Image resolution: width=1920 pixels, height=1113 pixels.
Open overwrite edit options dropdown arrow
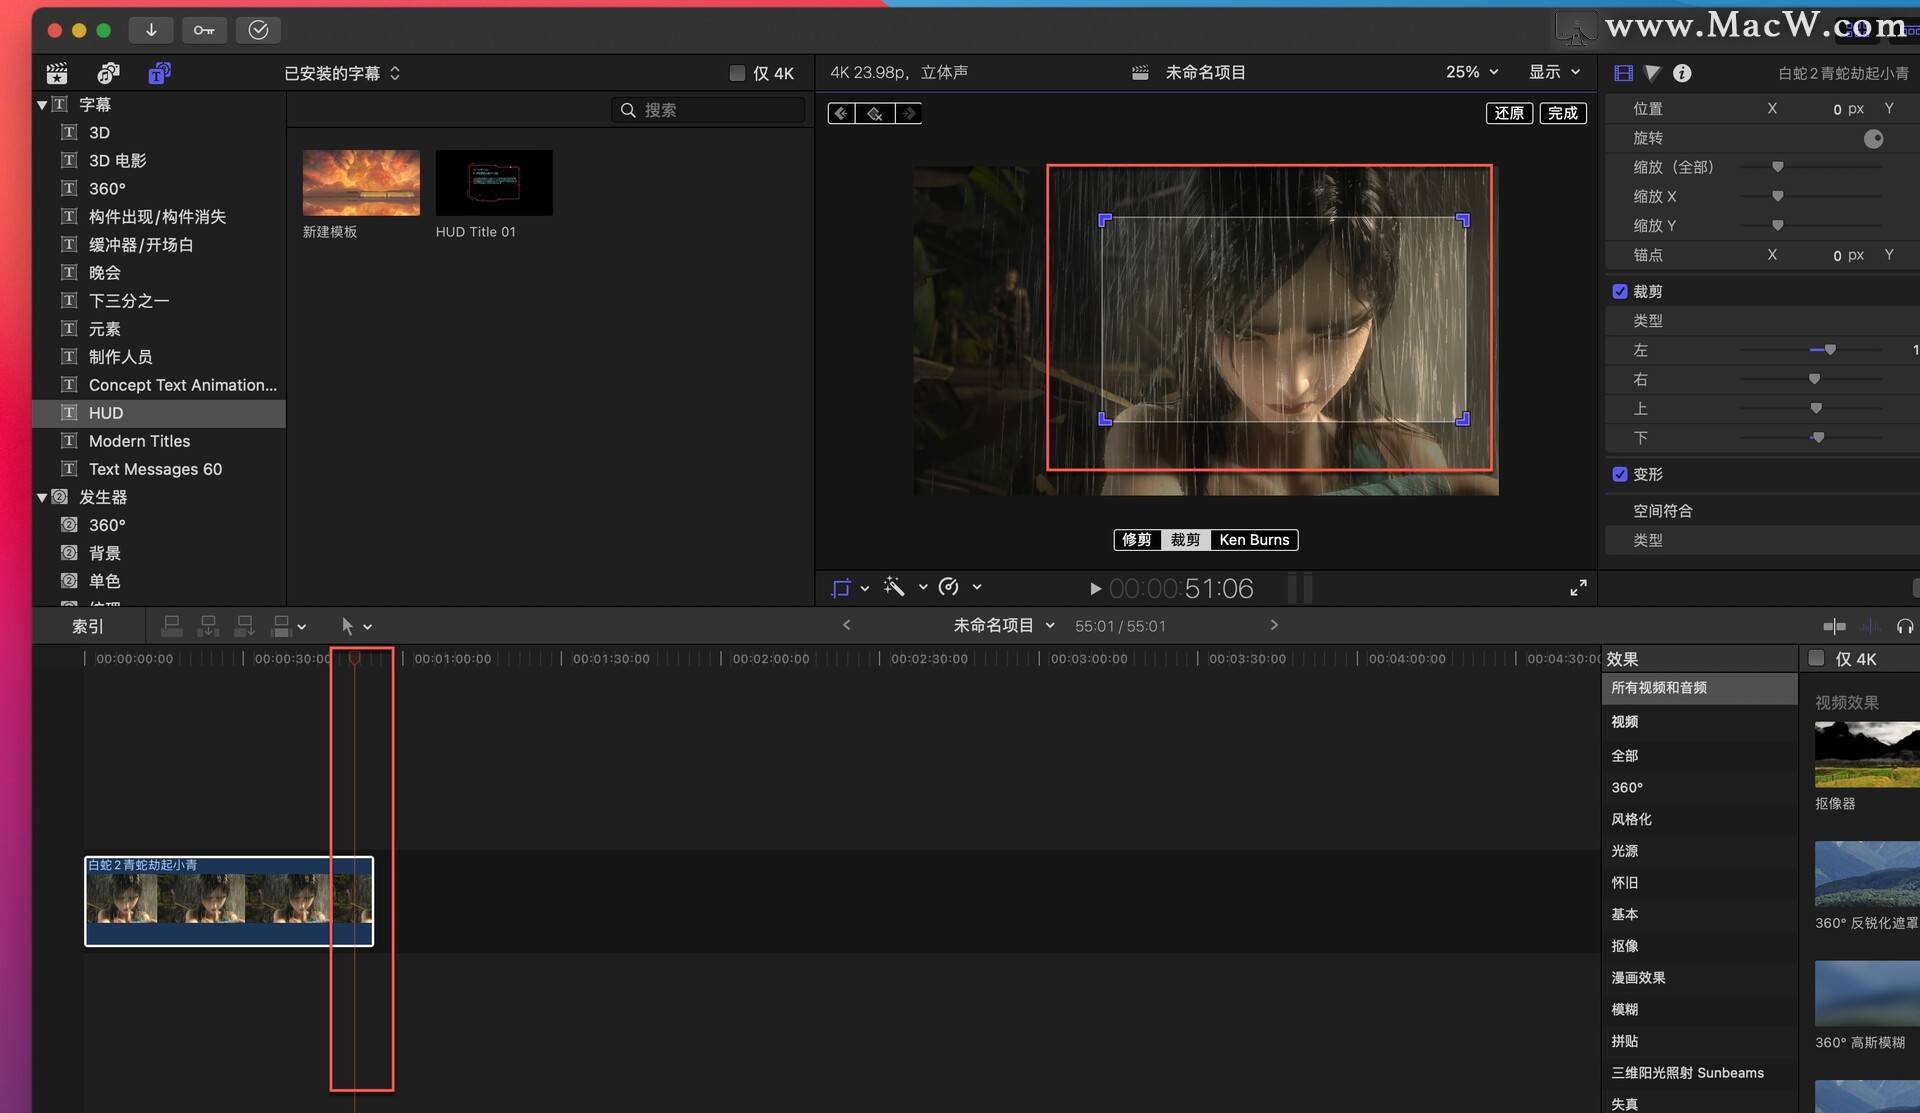pos(302,627)
